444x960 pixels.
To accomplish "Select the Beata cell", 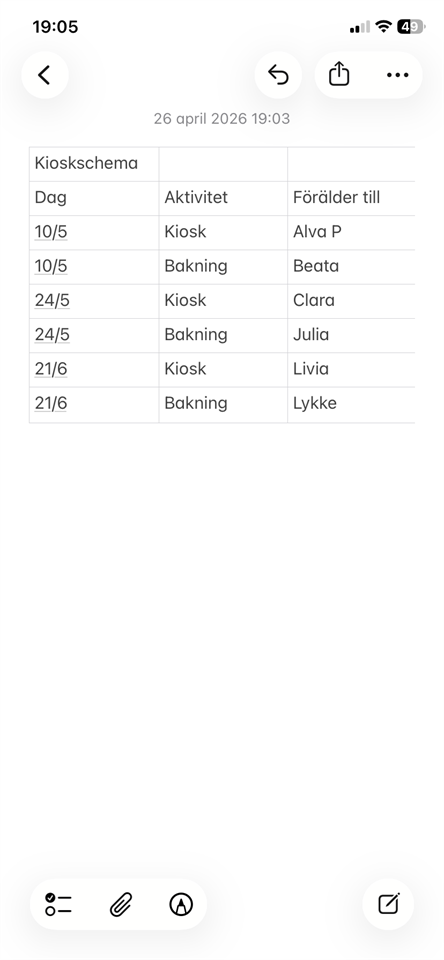I will coord(352,266).
